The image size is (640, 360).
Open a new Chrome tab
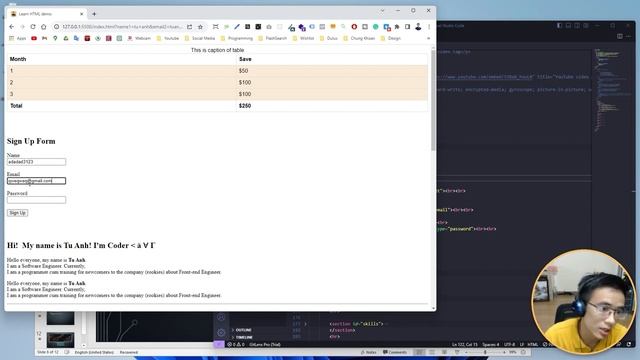[x=94, y=14]
